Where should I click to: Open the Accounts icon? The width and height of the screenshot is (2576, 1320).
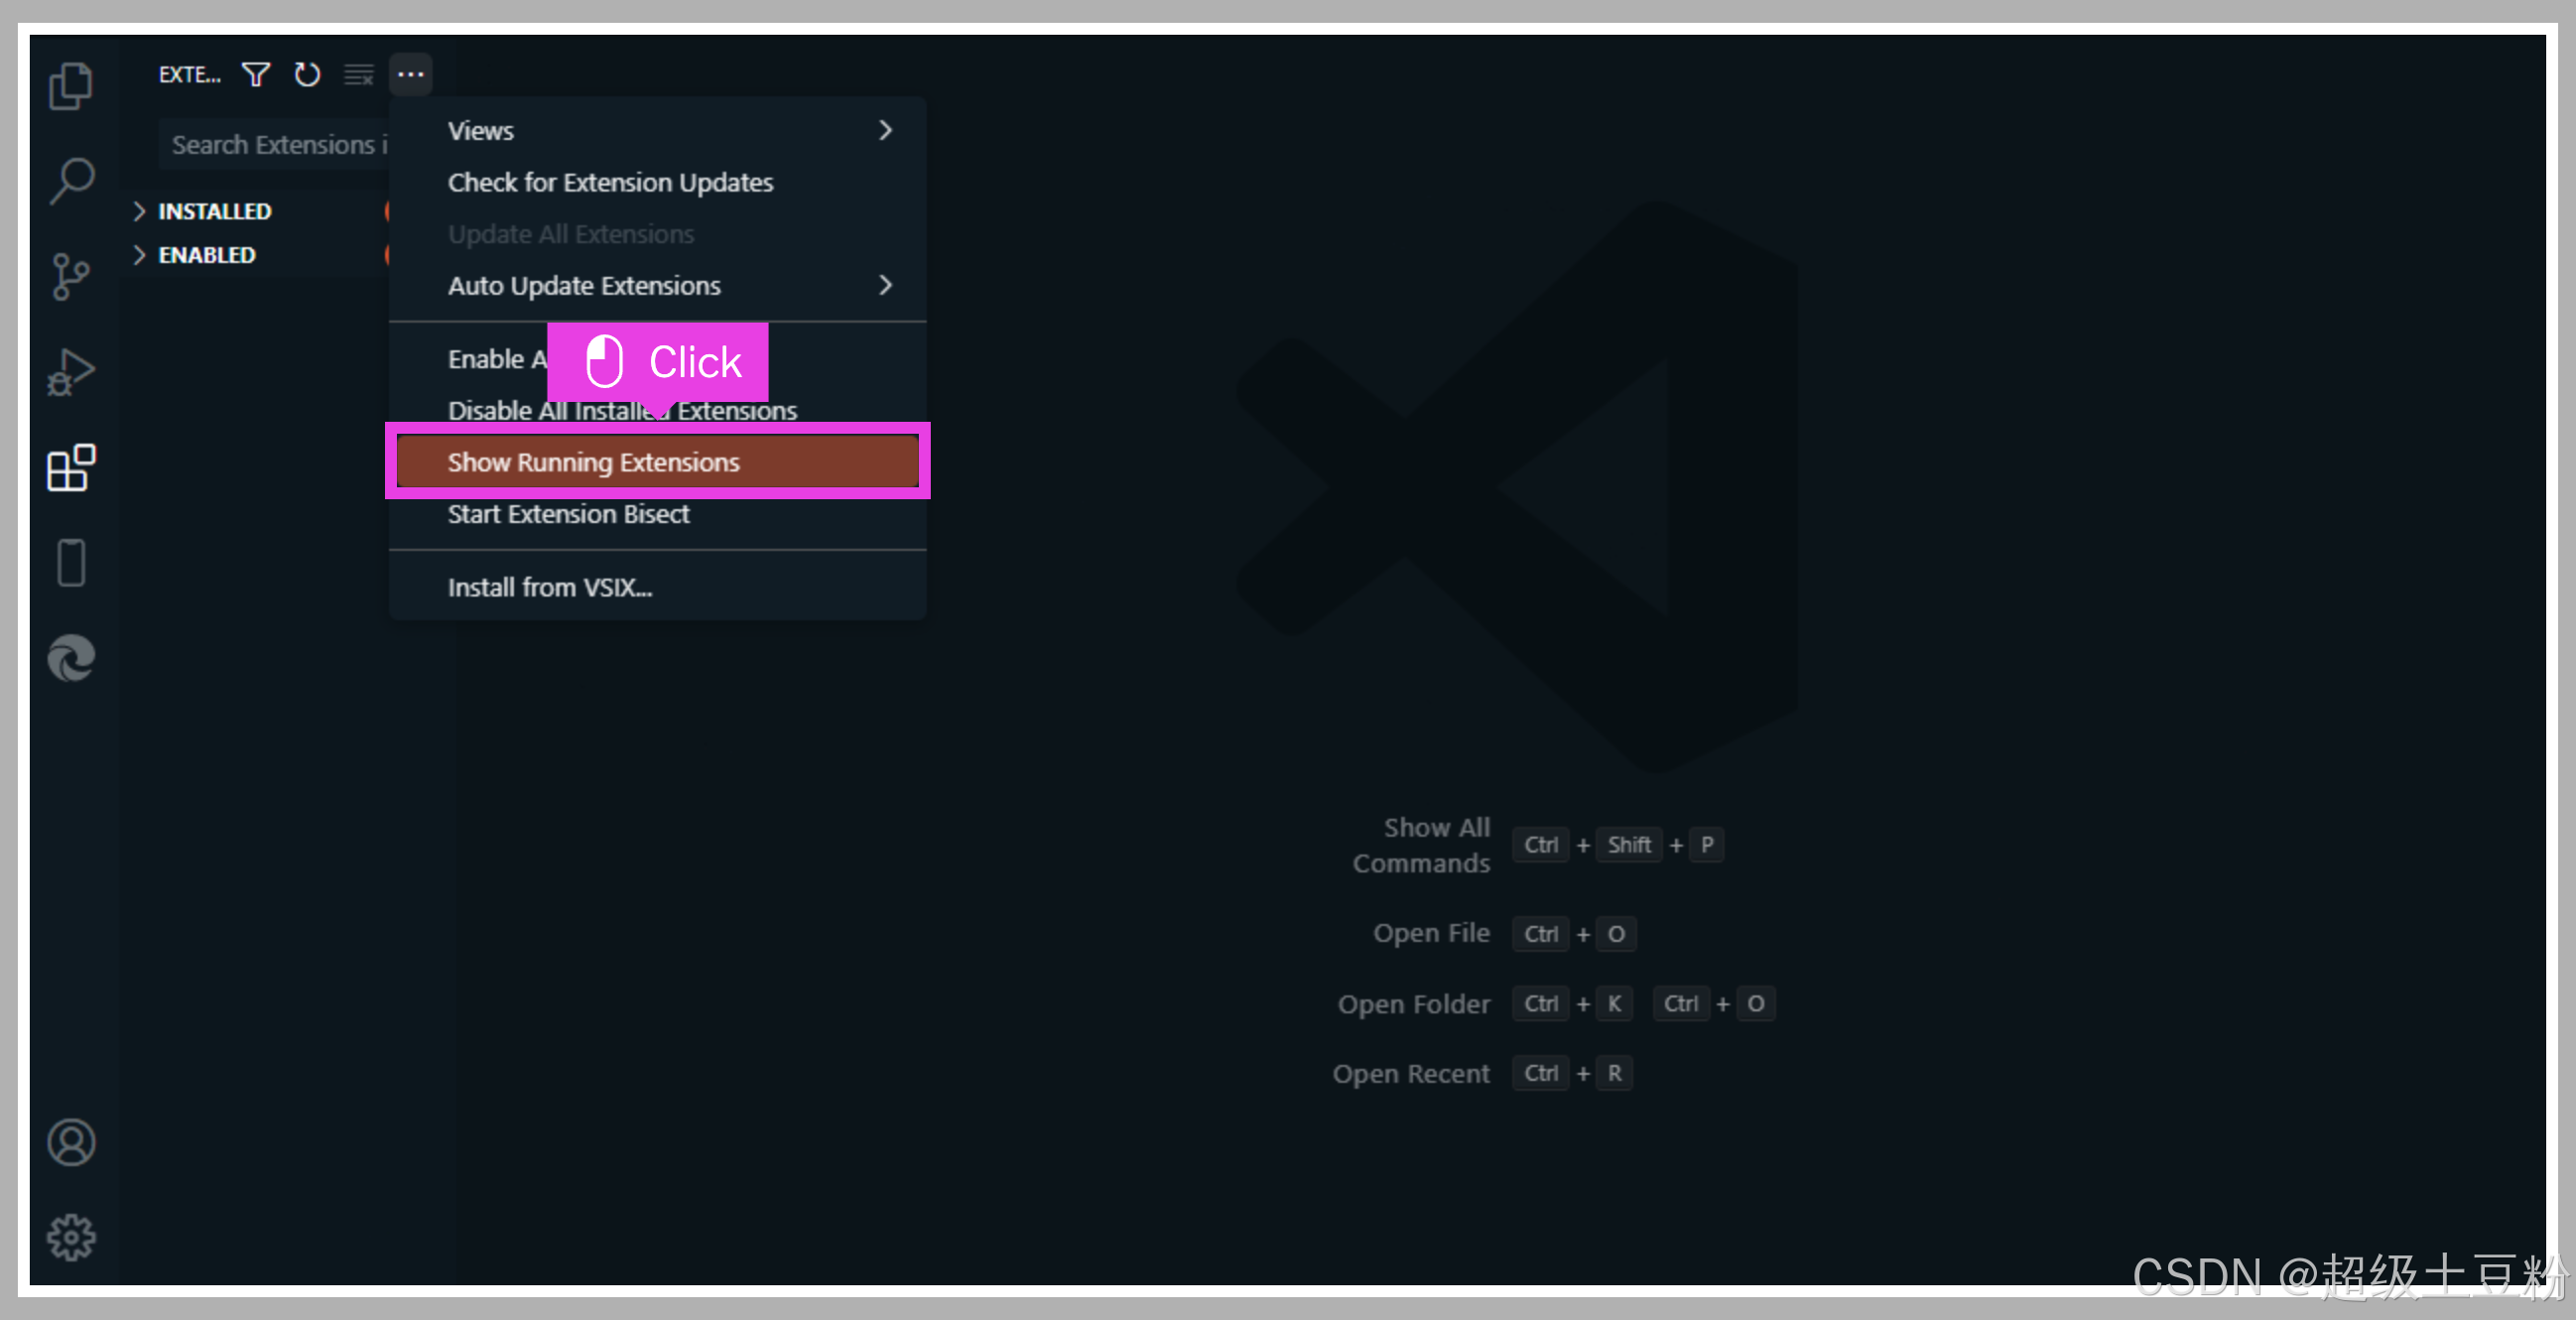coord(71,1142)
